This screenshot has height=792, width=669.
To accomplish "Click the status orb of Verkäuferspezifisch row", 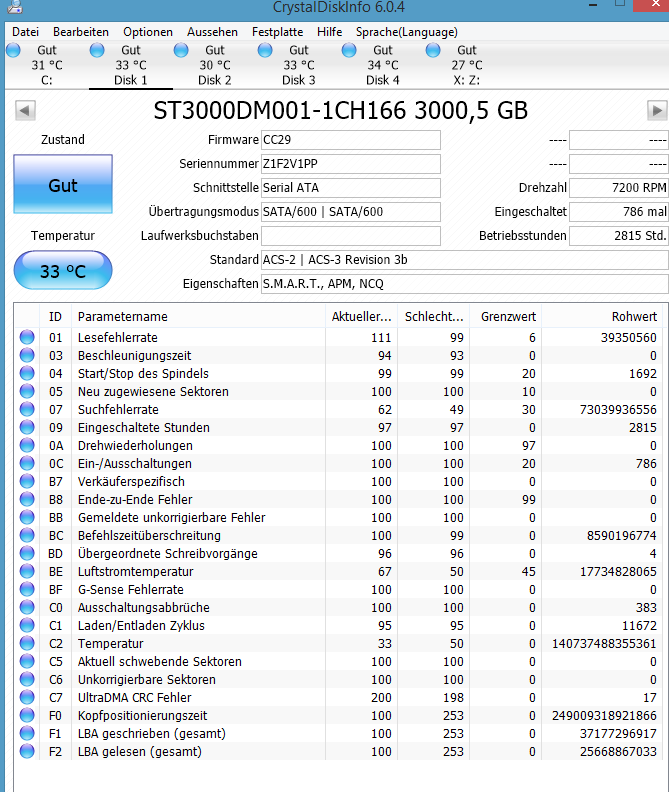I will click(x=27, y=481).
